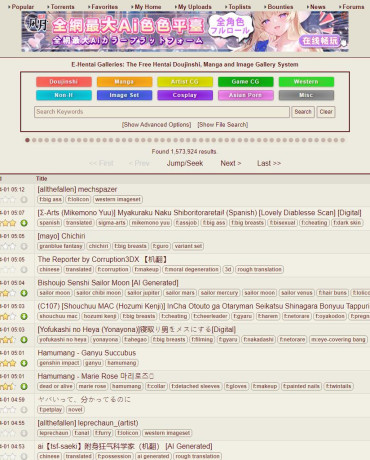Expand Show File Search

[x=223, y=125]
